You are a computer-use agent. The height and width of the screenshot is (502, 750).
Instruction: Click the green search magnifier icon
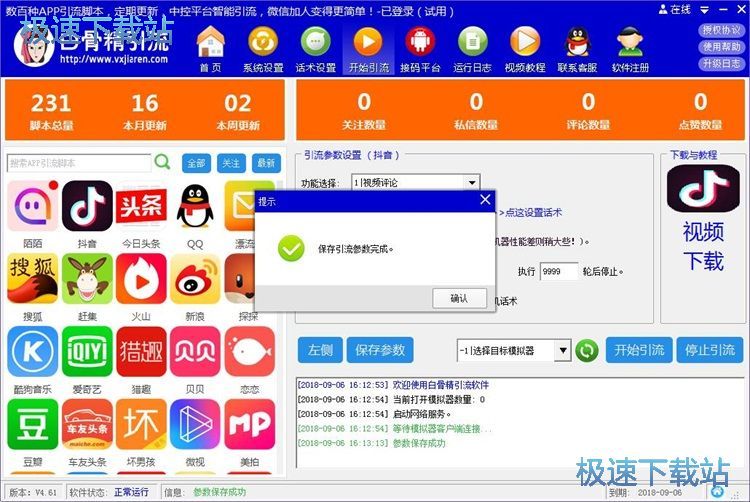(163, 162)
